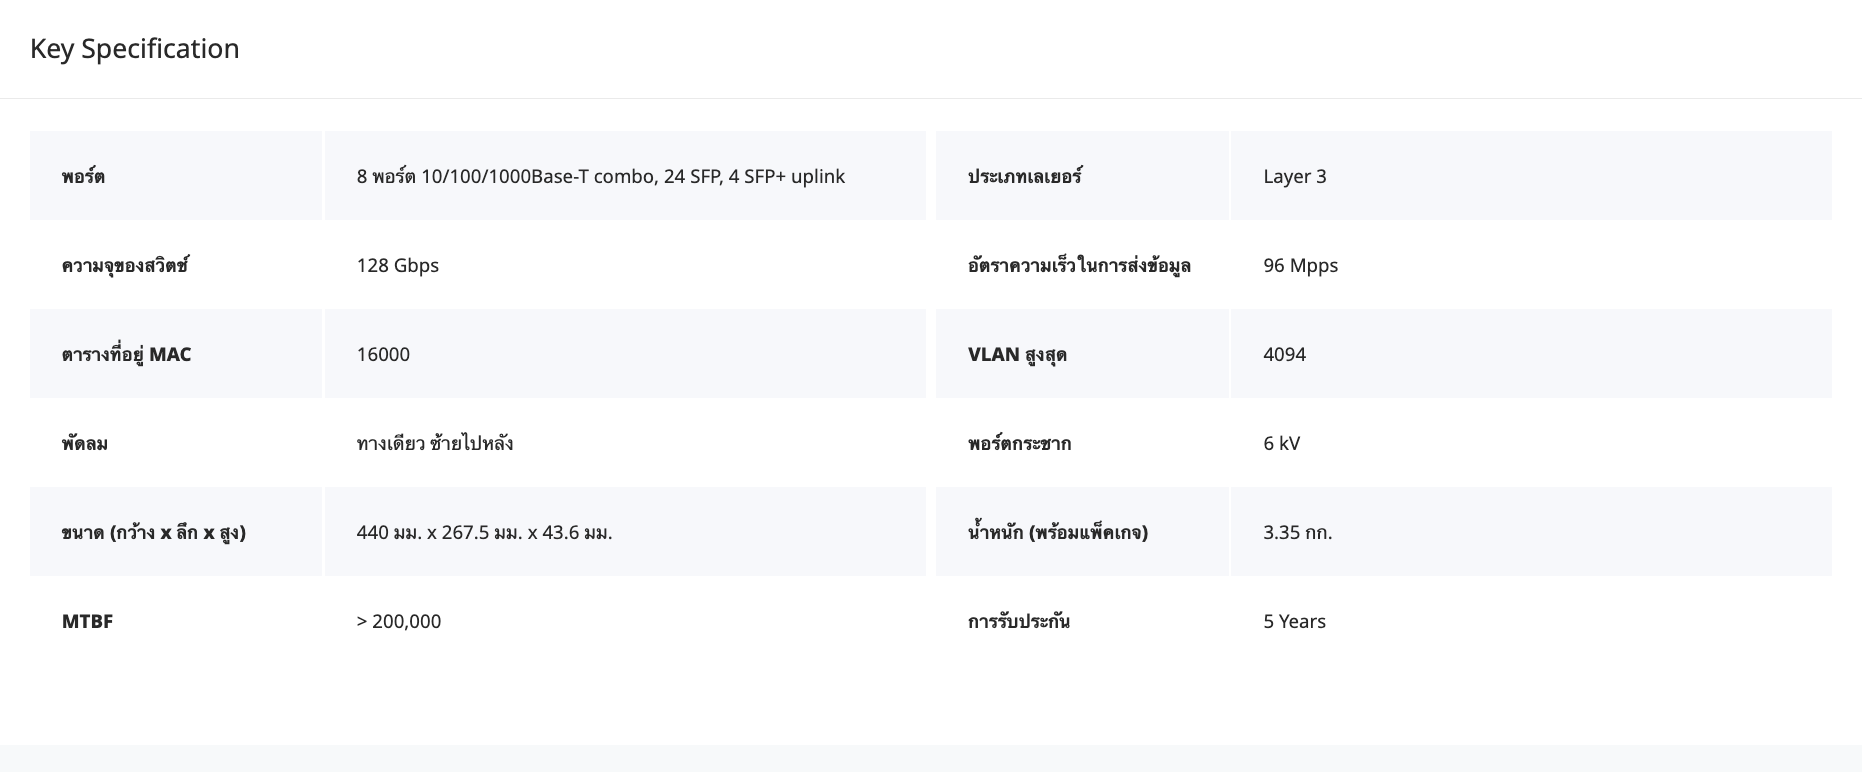1862x772 pixels.
Task: Click the พอร์ต row label
Action: tap(83, 177)
